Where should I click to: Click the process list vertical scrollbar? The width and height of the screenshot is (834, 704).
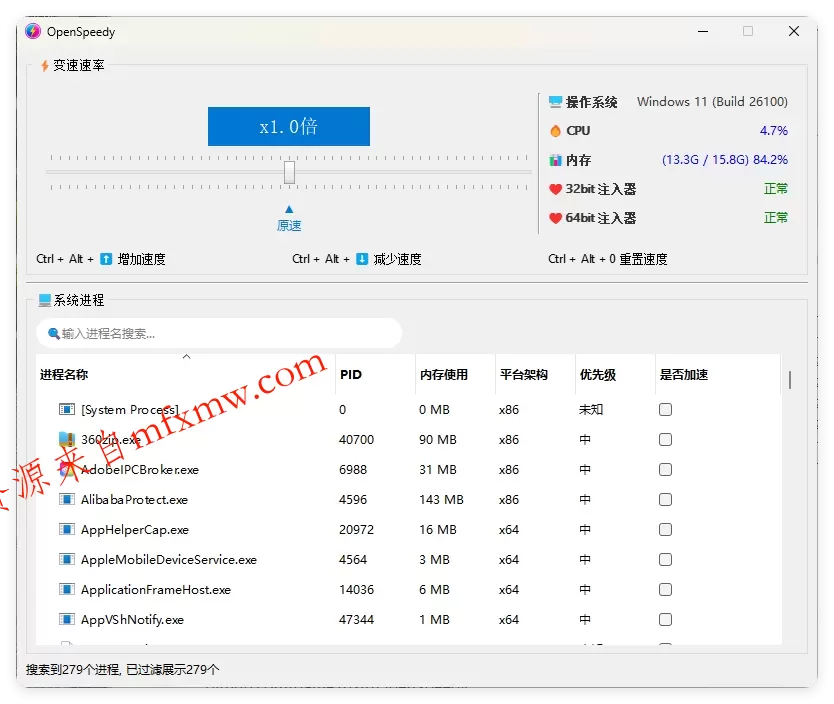coord(790,380)
